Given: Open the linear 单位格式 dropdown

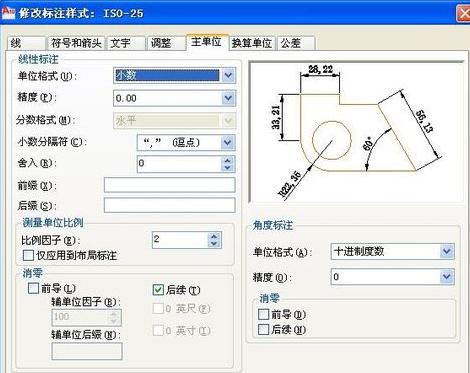Looking at the screenshot, I should point(175,75).
